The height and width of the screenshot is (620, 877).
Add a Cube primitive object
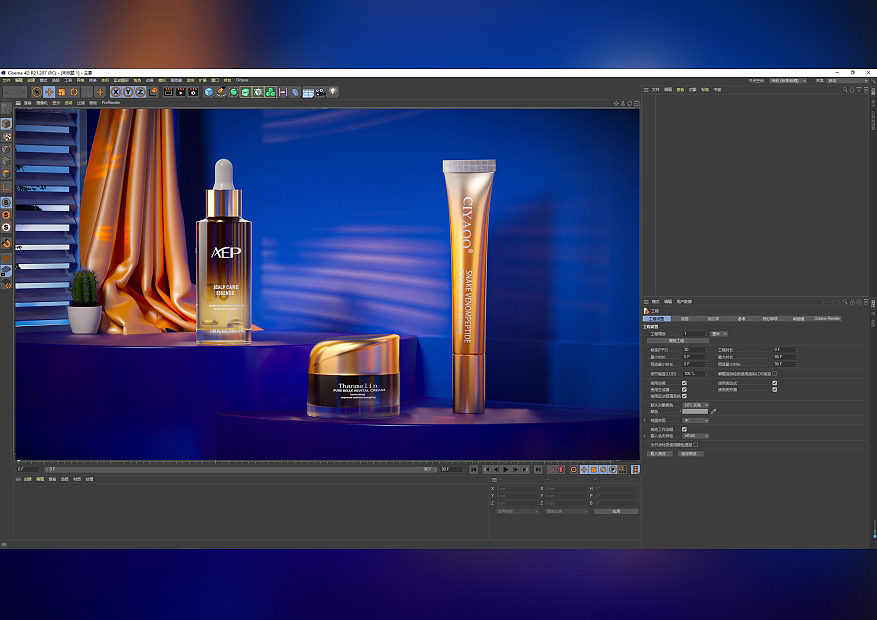click(208, 92)
